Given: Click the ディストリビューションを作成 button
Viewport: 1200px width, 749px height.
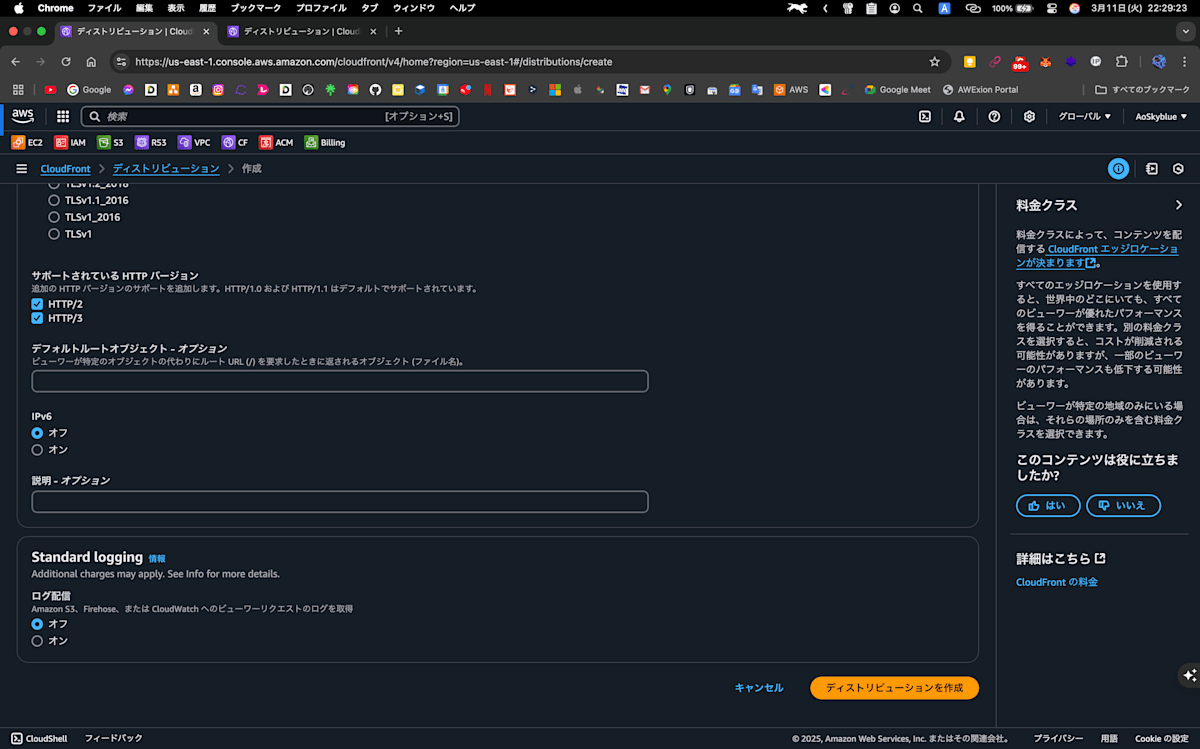Looking at the screenshot, I should point(894,688).
